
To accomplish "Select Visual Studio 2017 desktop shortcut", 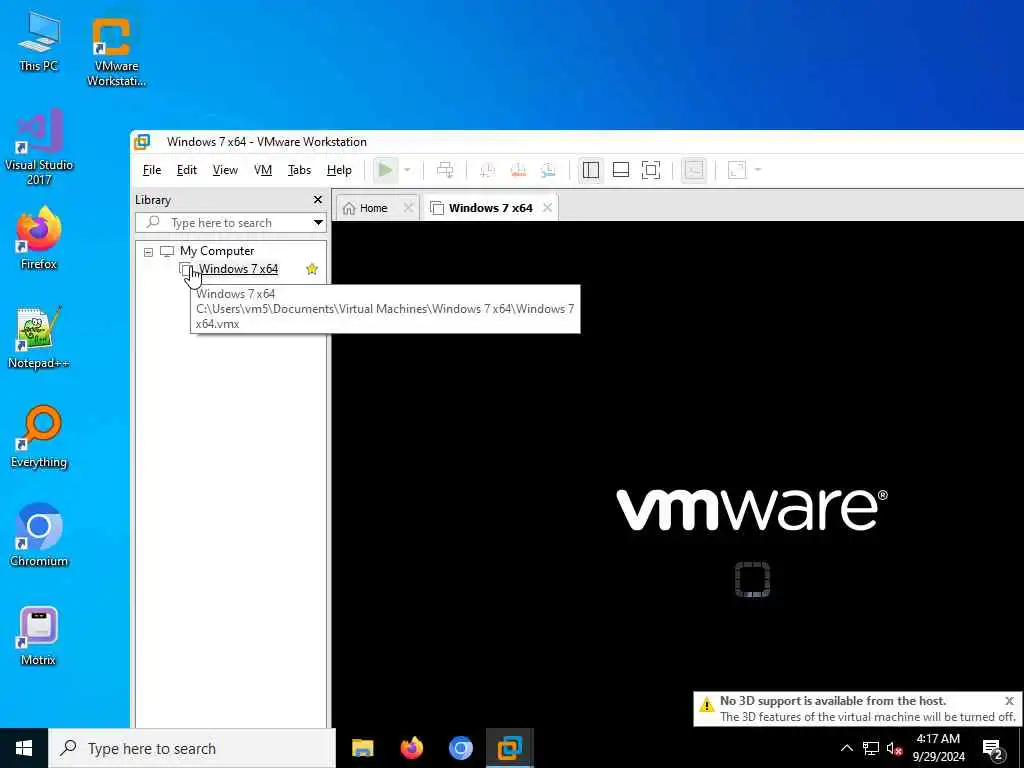I will (x=39, y=148).
